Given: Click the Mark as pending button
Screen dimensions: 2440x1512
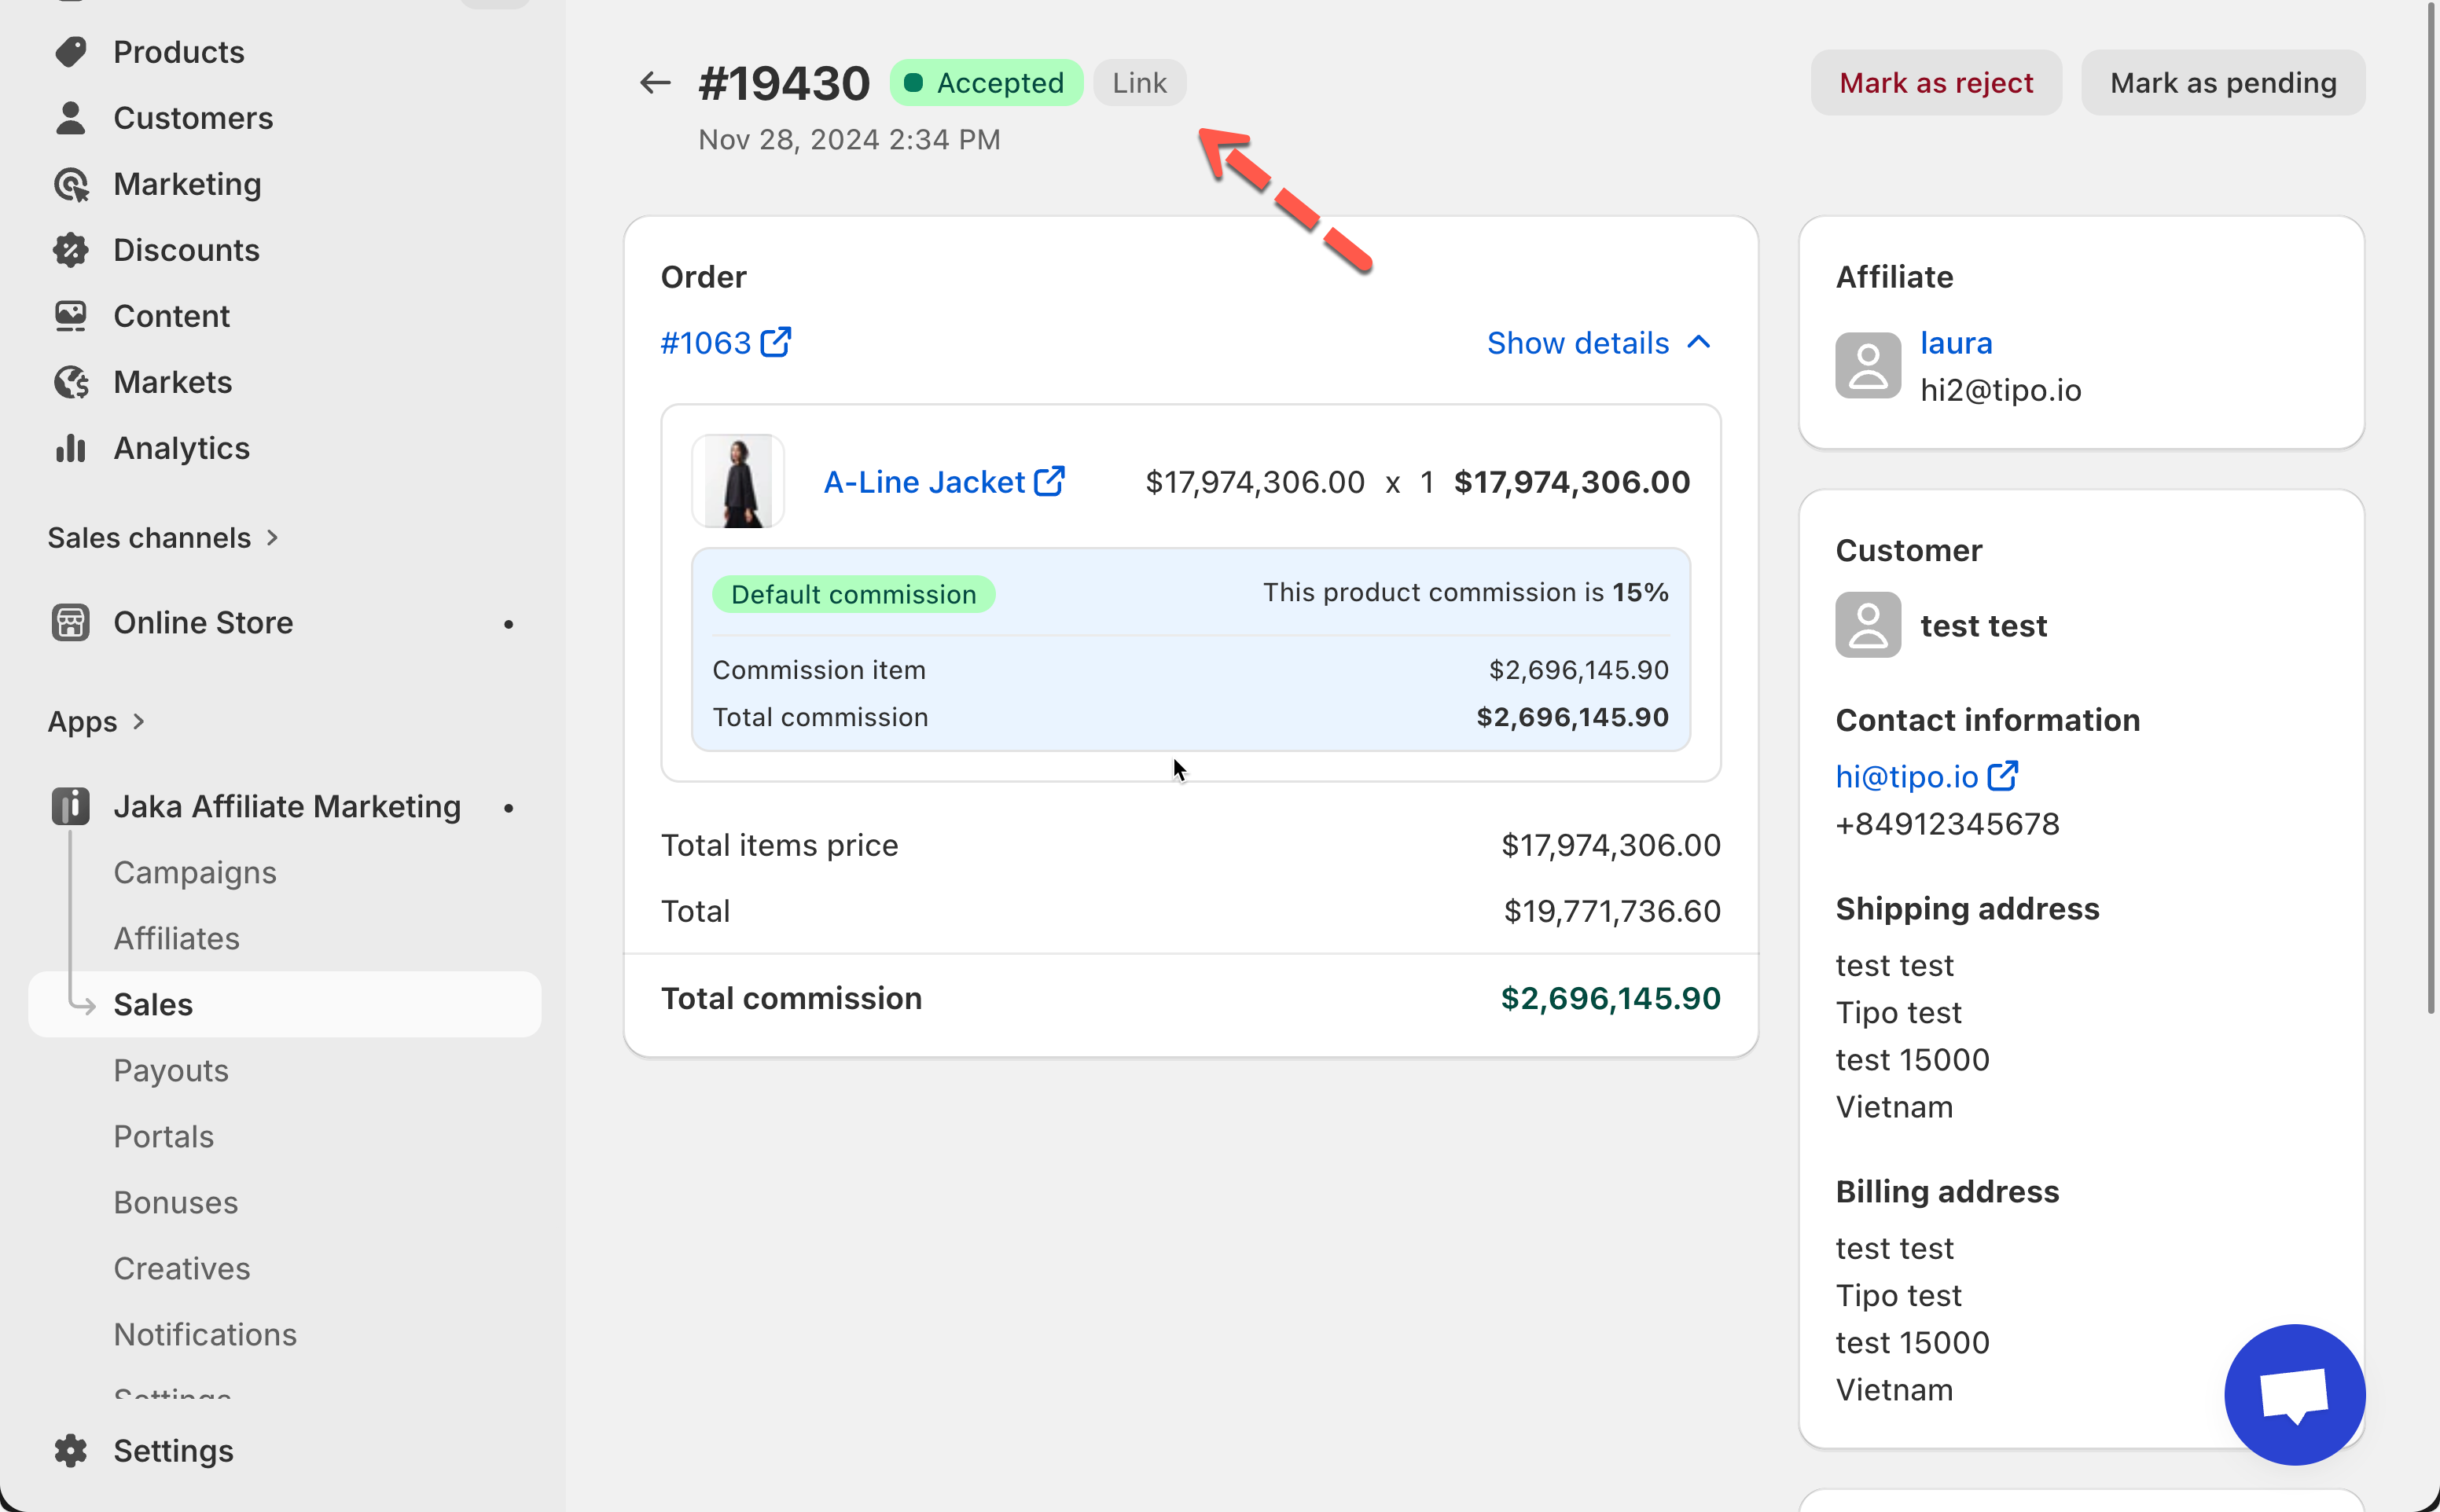Looking at the screenshot, I should tap(2222, 83).
